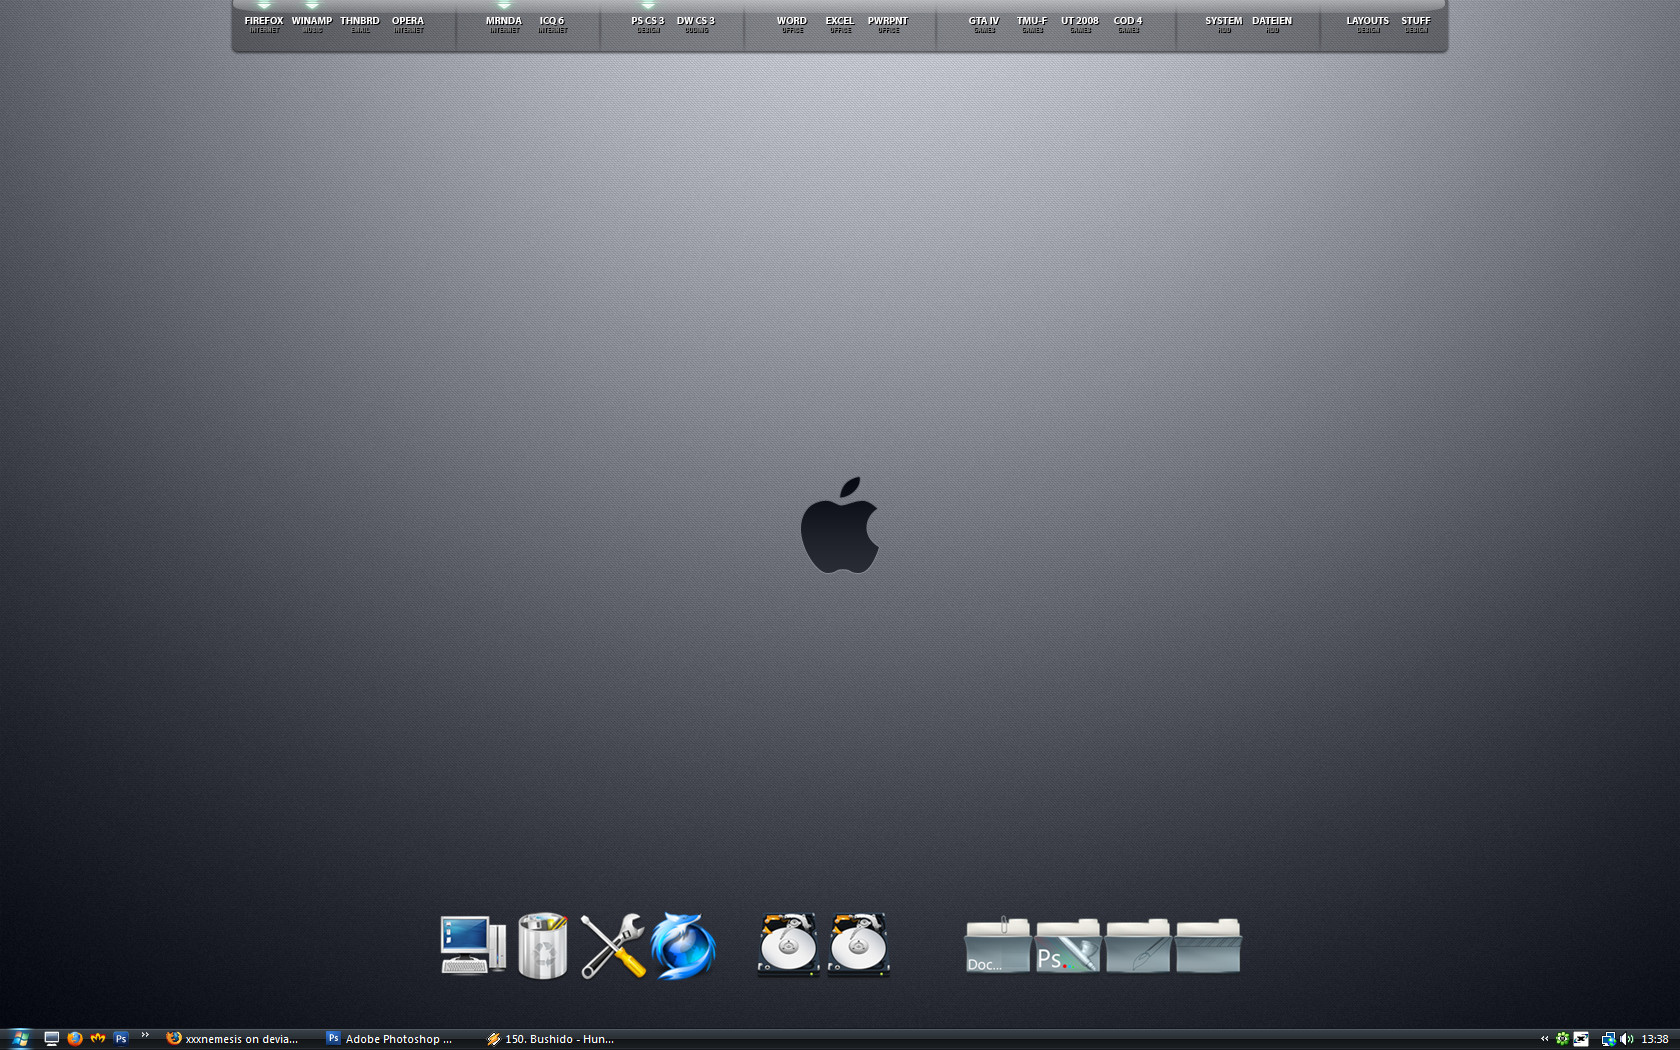Launch THNBRD email from top launcher bar
This screenshot has height=1050, width=1680.
tap(360, 24)
